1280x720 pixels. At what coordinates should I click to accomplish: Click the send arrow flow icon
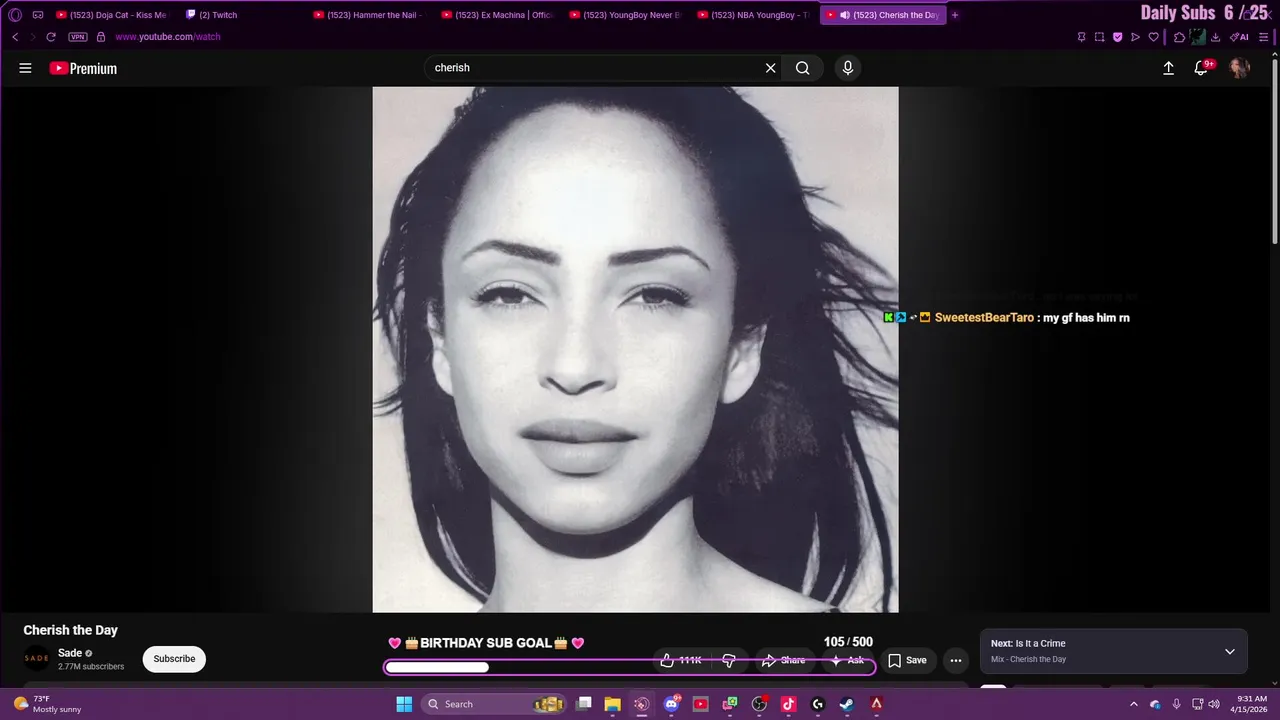(x=1135, y=37)
